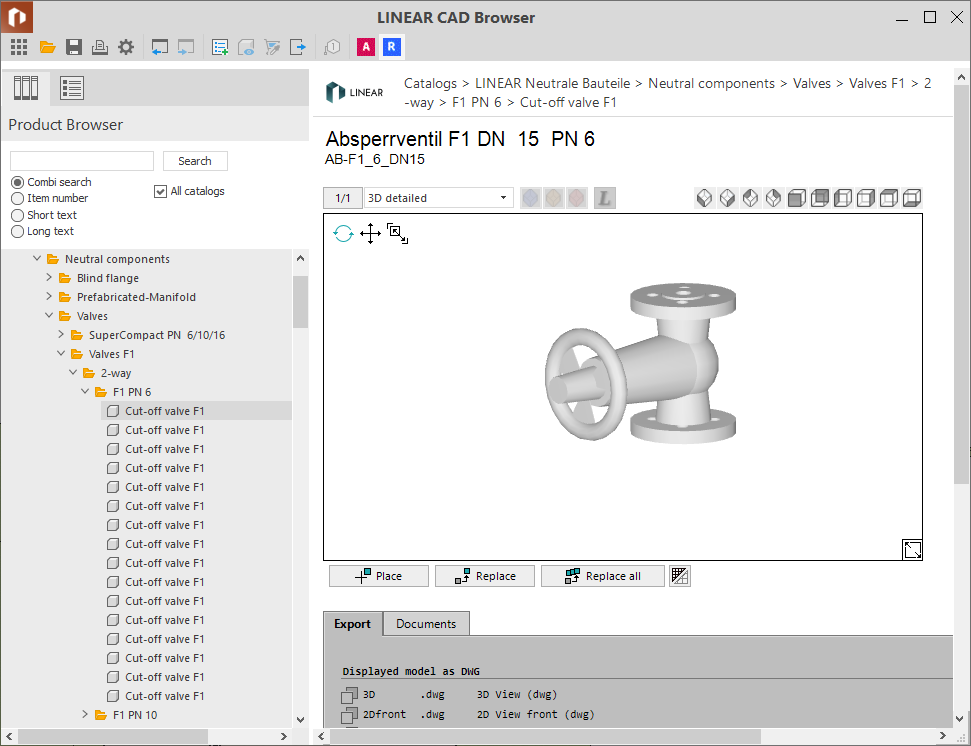Collapse the F1 PN 6 folder

click(x=85, y=392)
